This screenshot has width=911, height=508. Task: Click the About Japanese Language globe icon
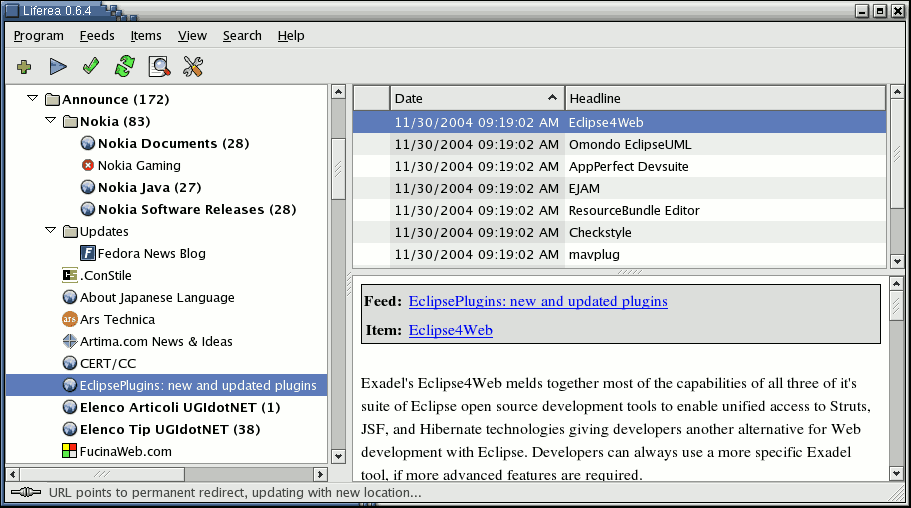(x=70, y=297)
